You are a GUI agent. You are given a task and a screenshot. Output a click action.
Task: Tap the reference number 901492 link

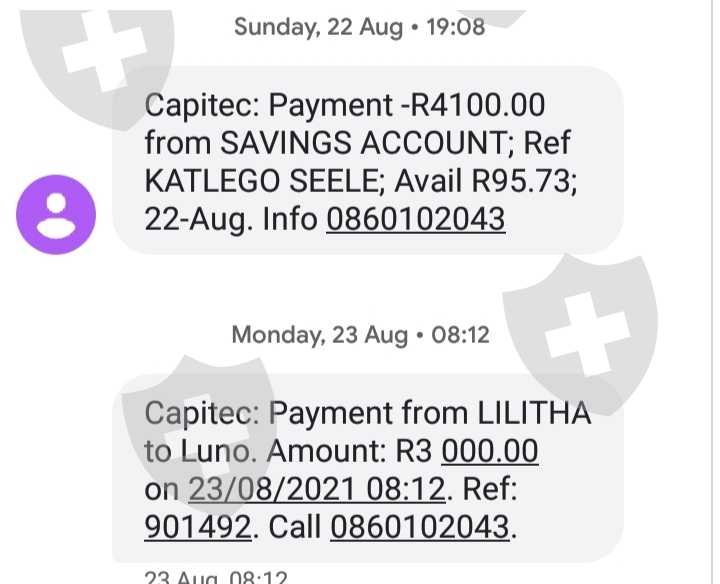click(x=197, y=527)
